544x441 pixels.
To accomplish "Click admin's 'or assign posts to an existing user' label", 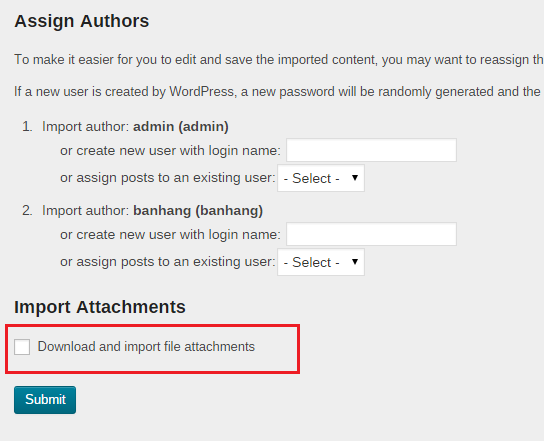I will click(168, 178).
